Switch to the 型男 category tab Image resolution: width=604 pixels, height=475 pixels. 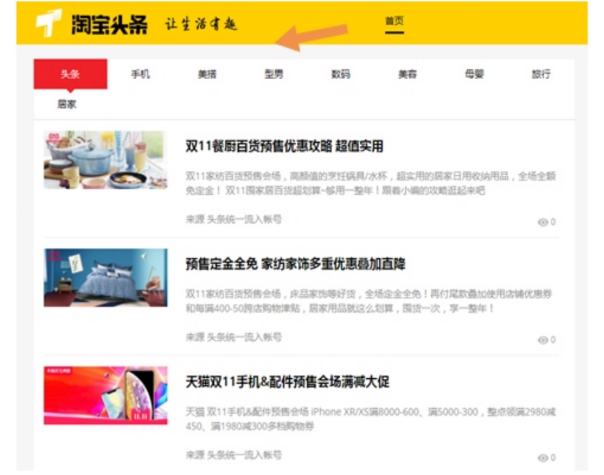point(274,74)
